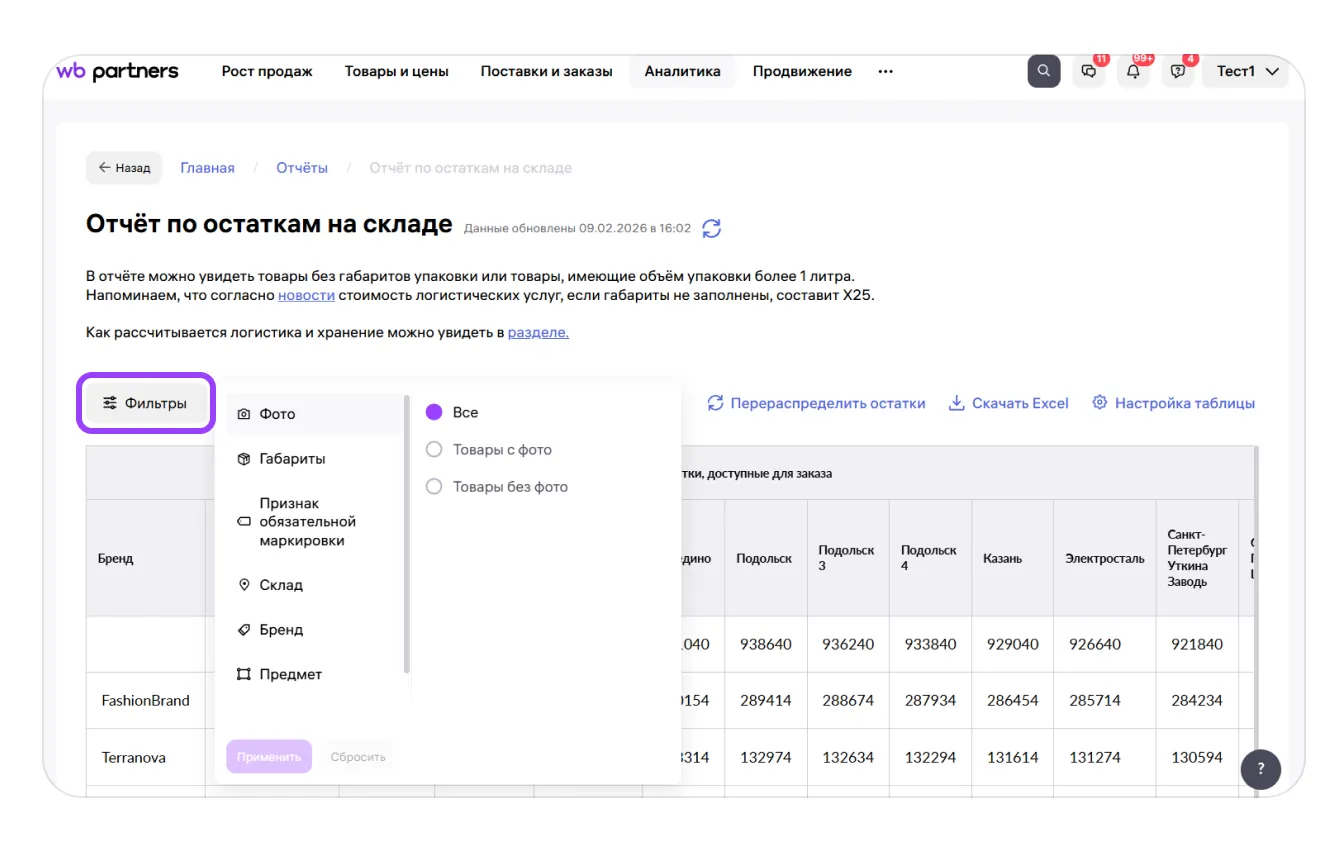This screenshot has height=852, width=1344.
Task: Open the Аналитика menu item
Action: tap(682, 71)
